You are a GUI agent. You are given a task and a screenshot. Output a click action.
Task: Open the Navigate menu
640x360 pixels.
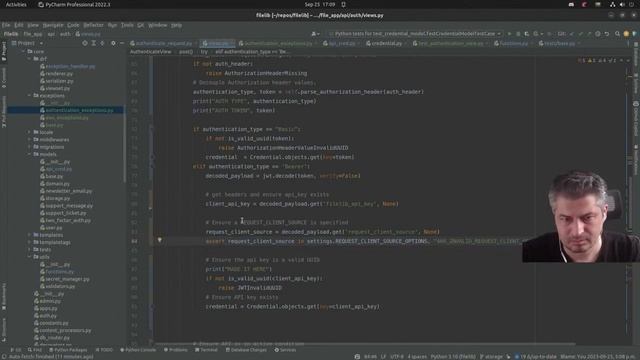pos(53,25)
